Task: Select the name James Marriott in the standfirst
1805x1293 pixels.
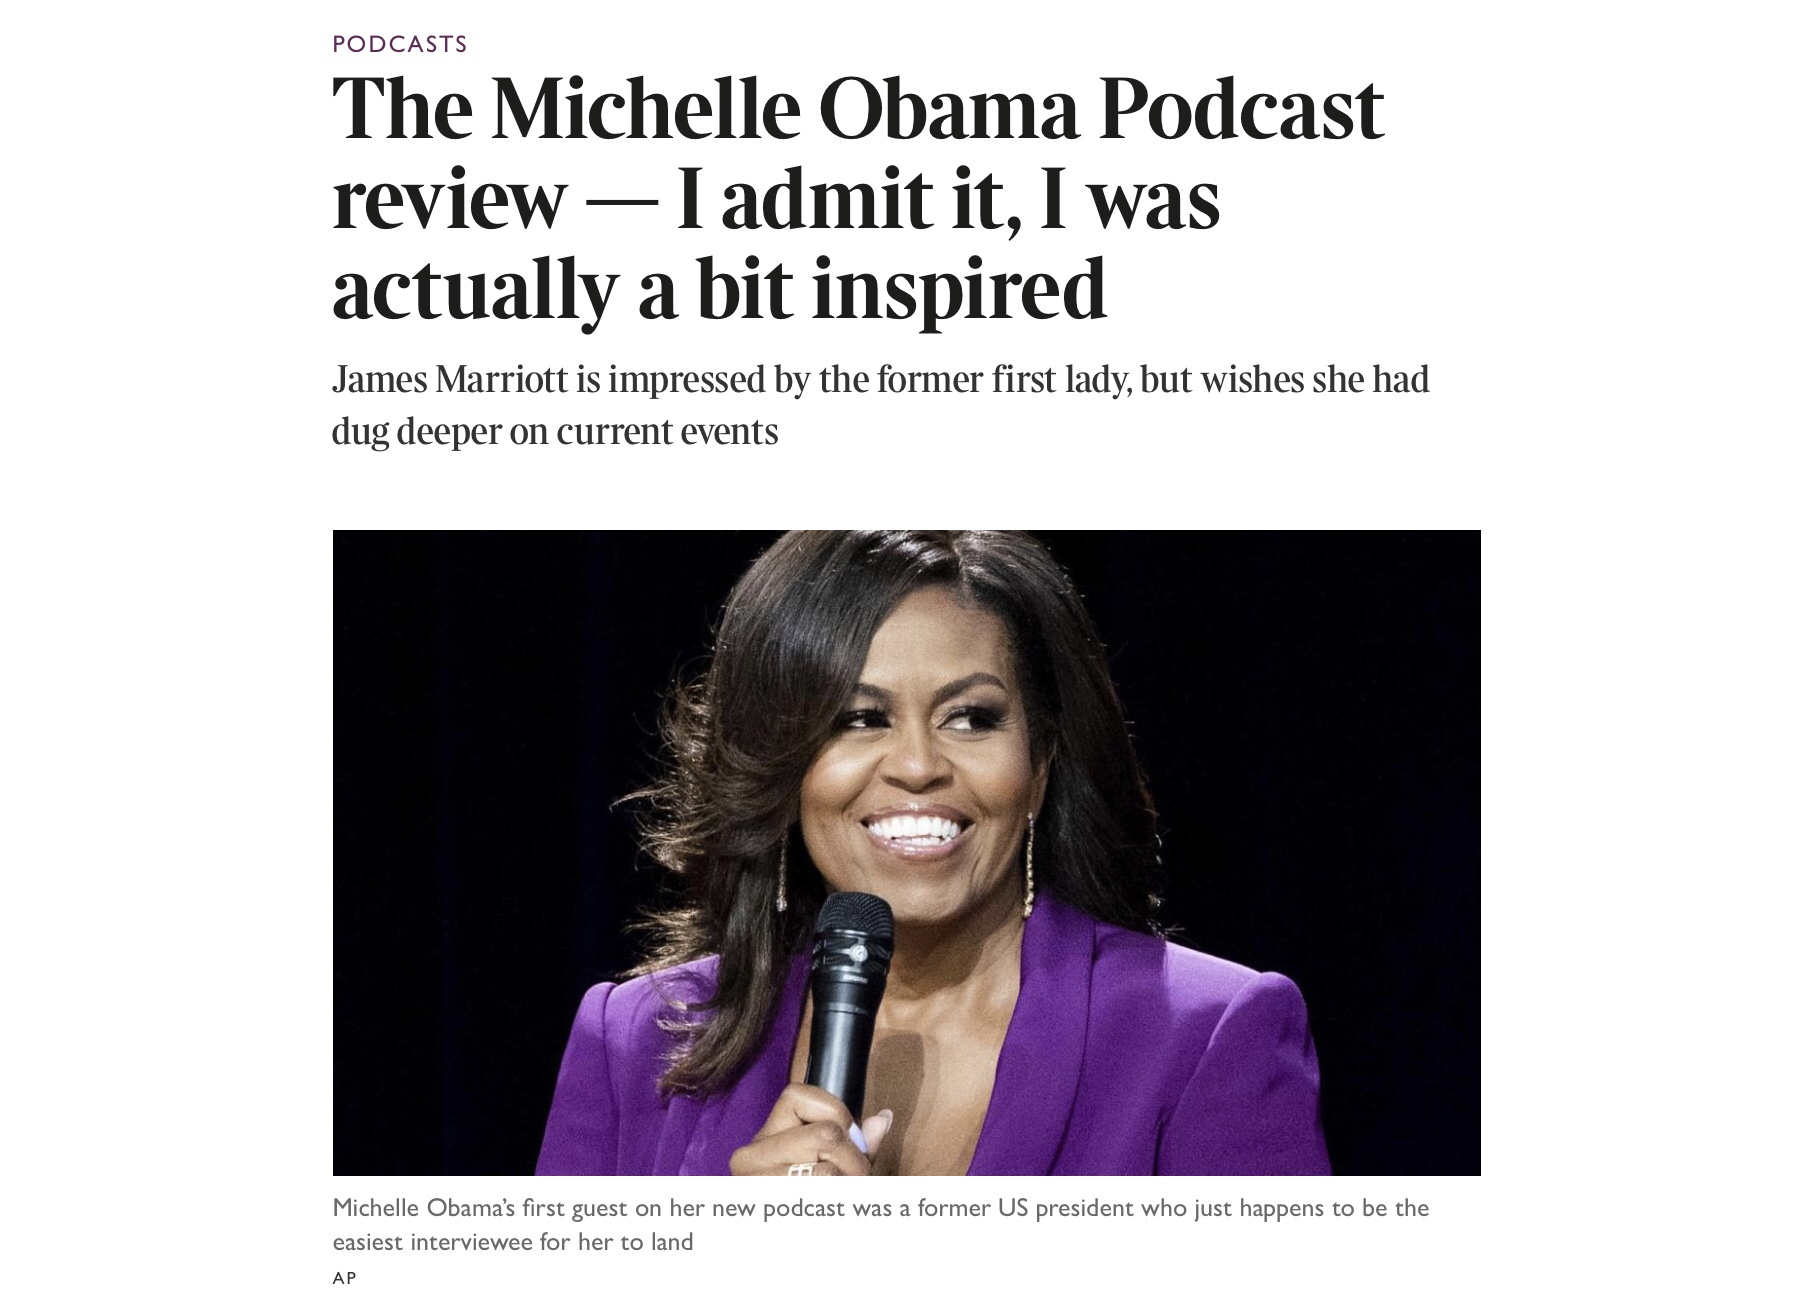Action: [450, 380]
